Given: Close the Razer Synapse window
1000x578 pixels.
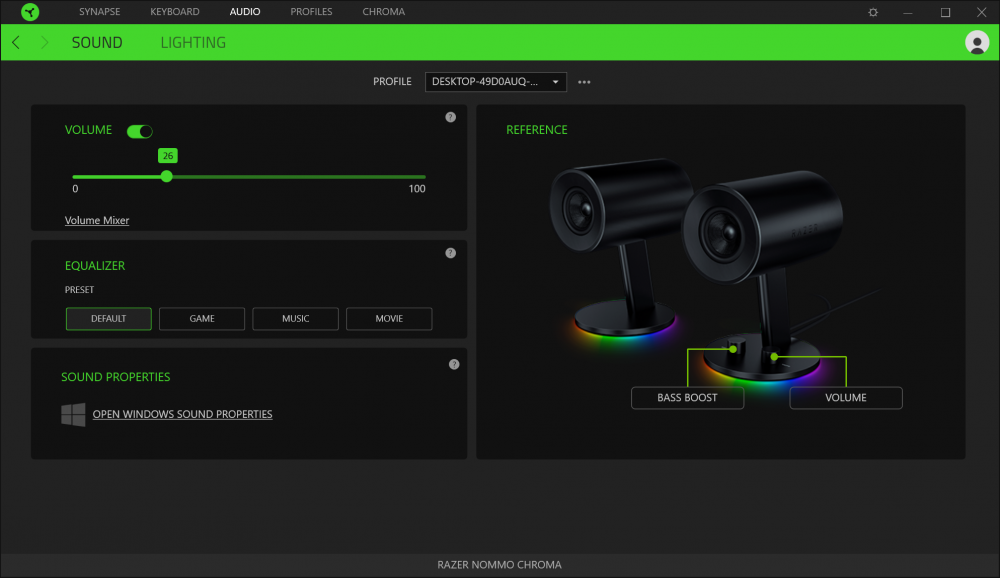Looking at the screenshot, I should pyautogui.click(x=982, y=12).
